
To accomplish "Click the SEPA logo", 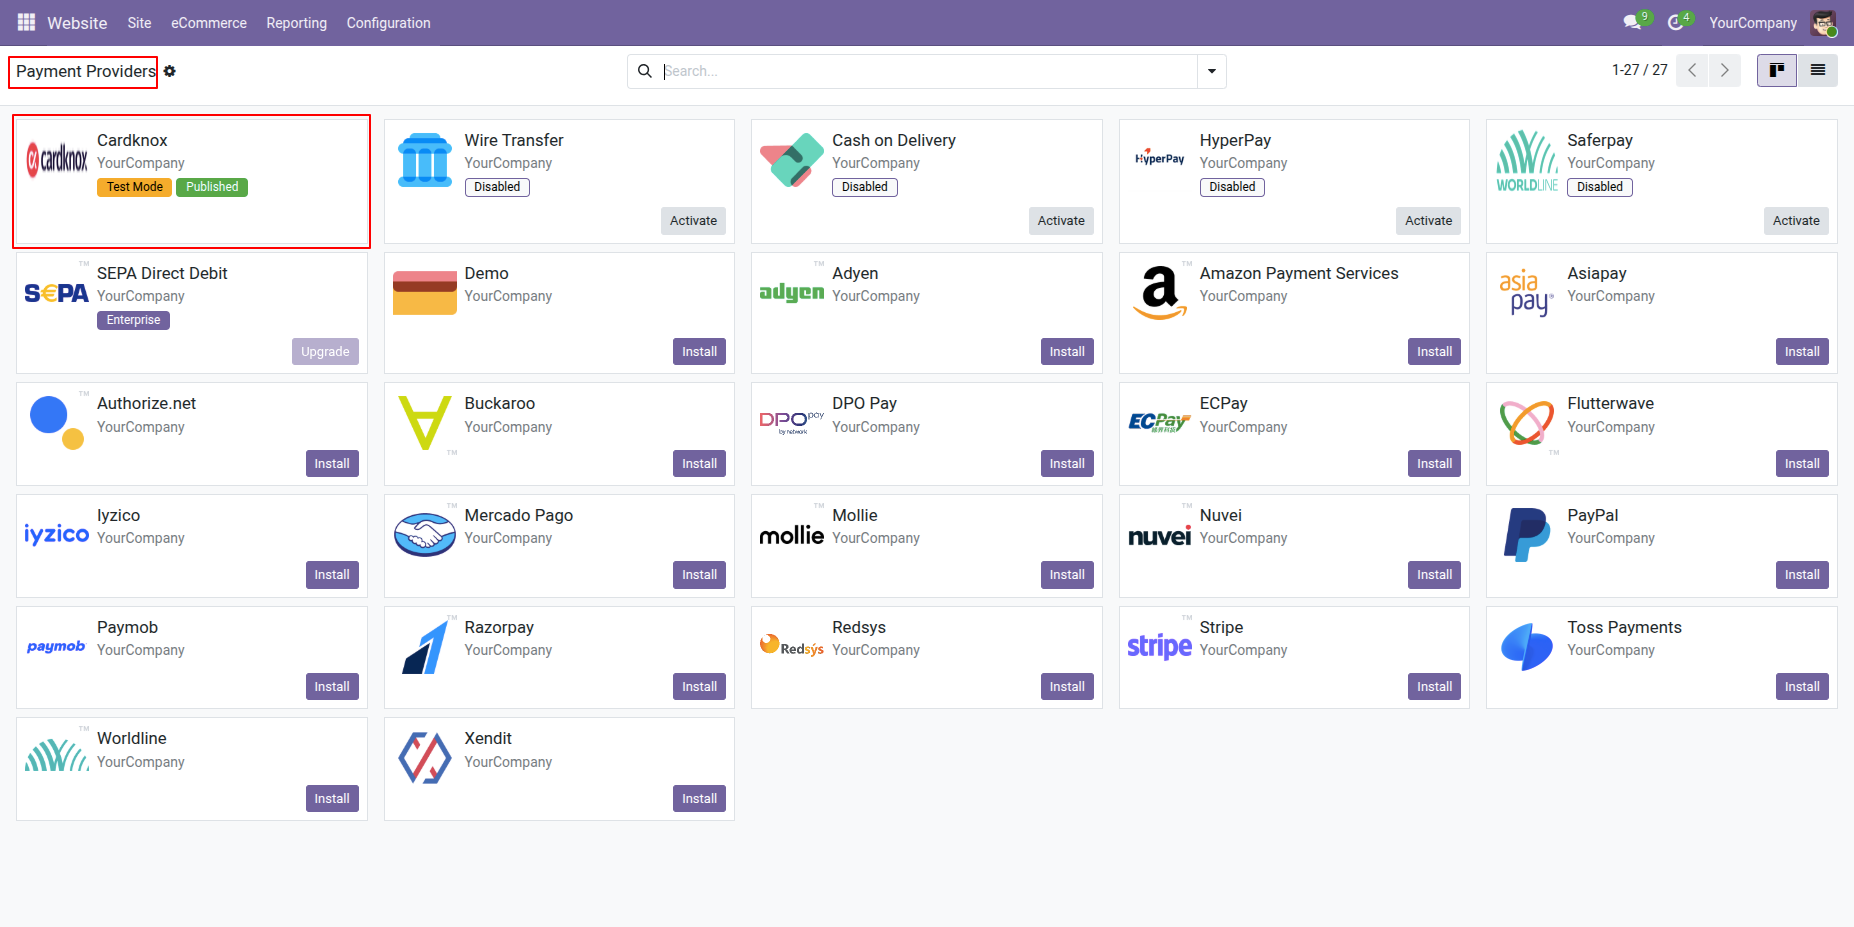I will coord(57,293).
